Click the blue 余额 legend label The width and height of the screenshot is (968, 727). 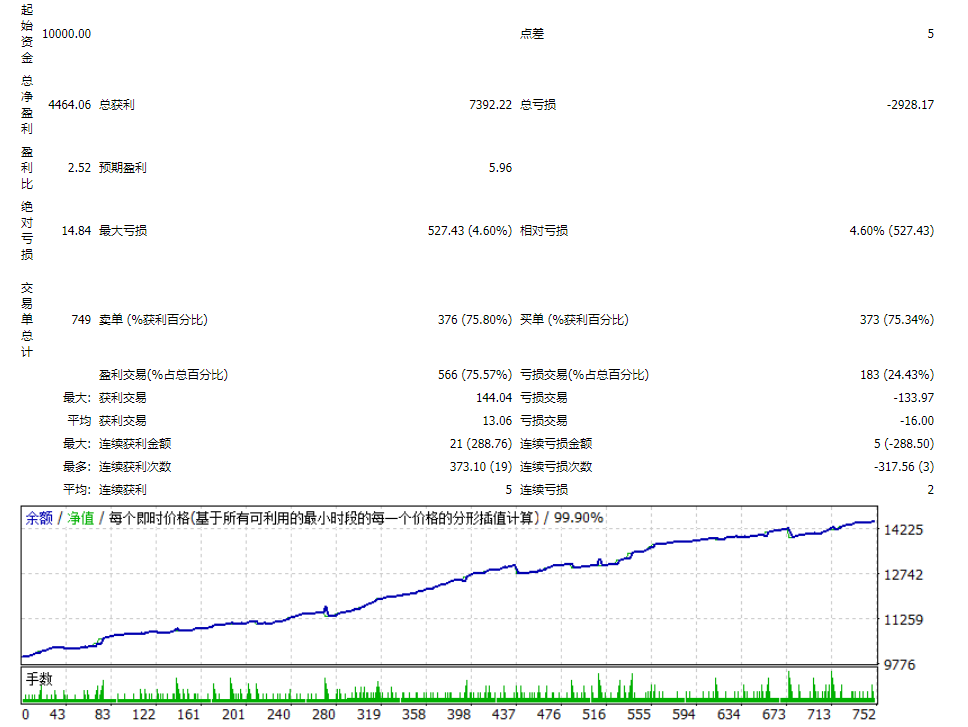[39, 518]
